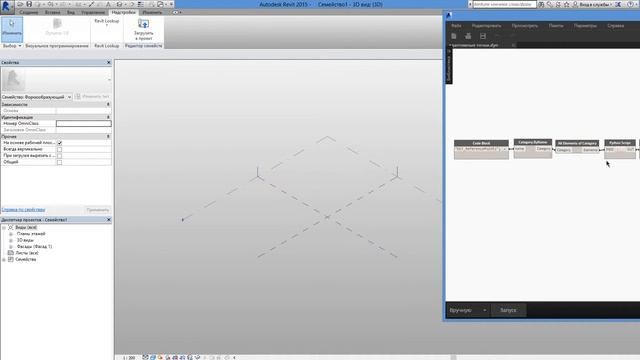Click the New file icon in Dynamo toolbar
640x360 pixels.
coord(453,36)
